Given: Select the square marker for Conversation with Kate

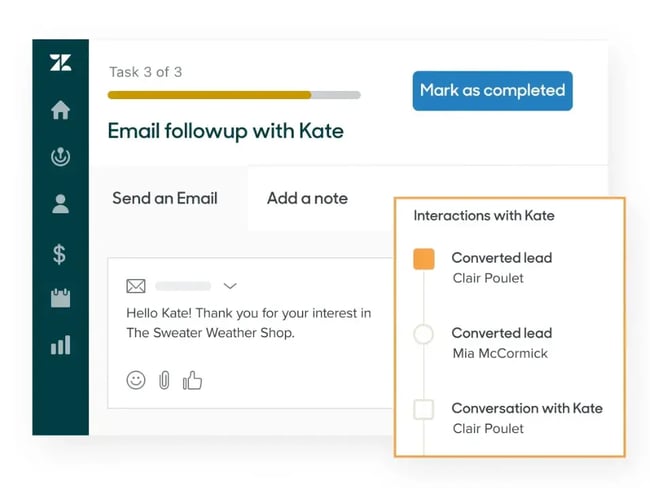Looking at the screenshot, I should coord(424,409).
